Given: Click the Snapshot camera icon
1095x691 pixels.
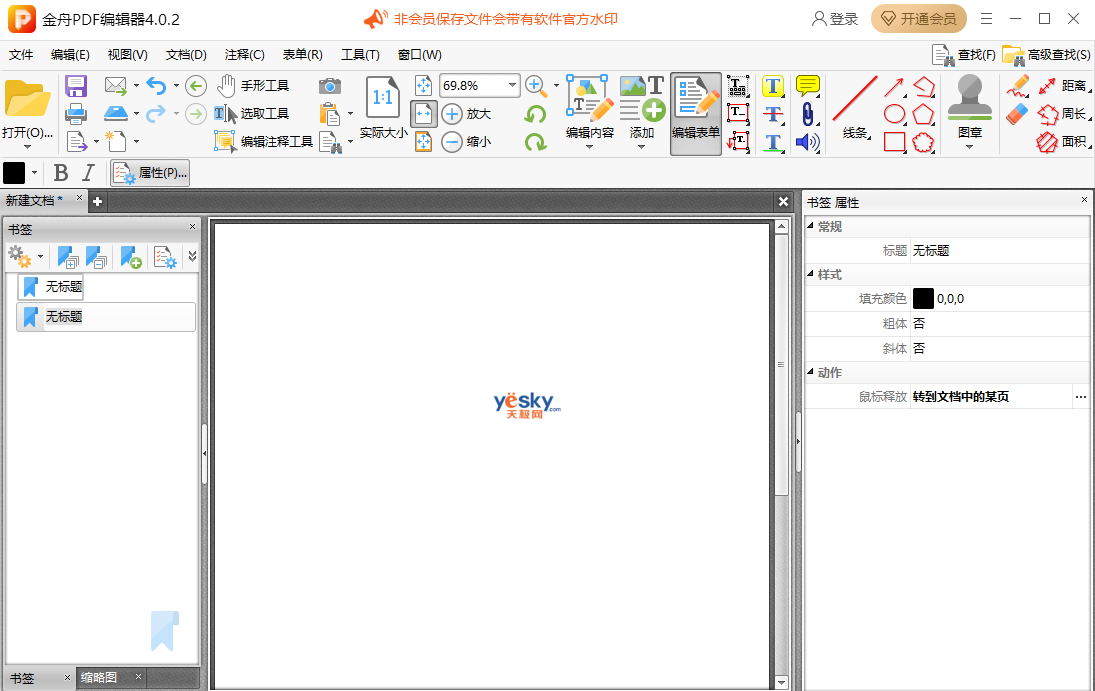Looking at the screenshot, I should tap(330, 86).
